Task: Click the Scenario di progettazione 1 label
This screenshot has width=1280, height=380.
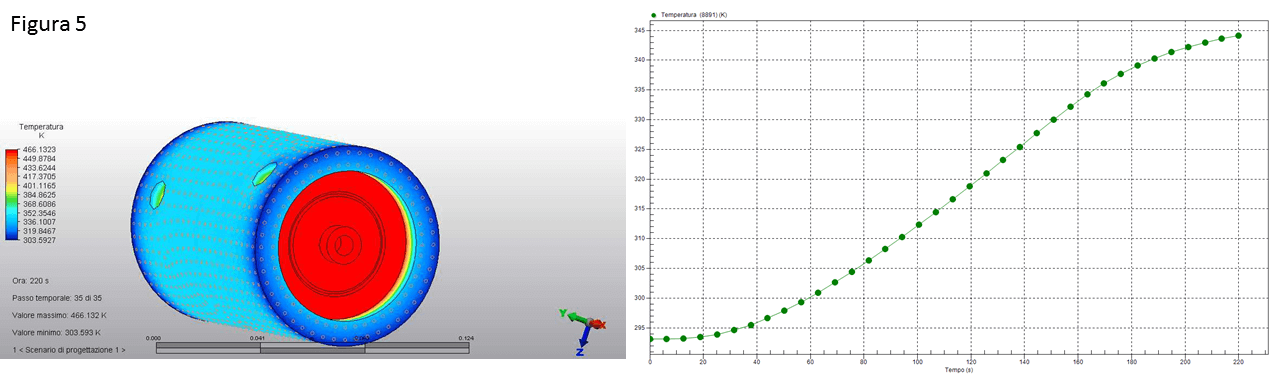Action: click(x=69, y=350)
